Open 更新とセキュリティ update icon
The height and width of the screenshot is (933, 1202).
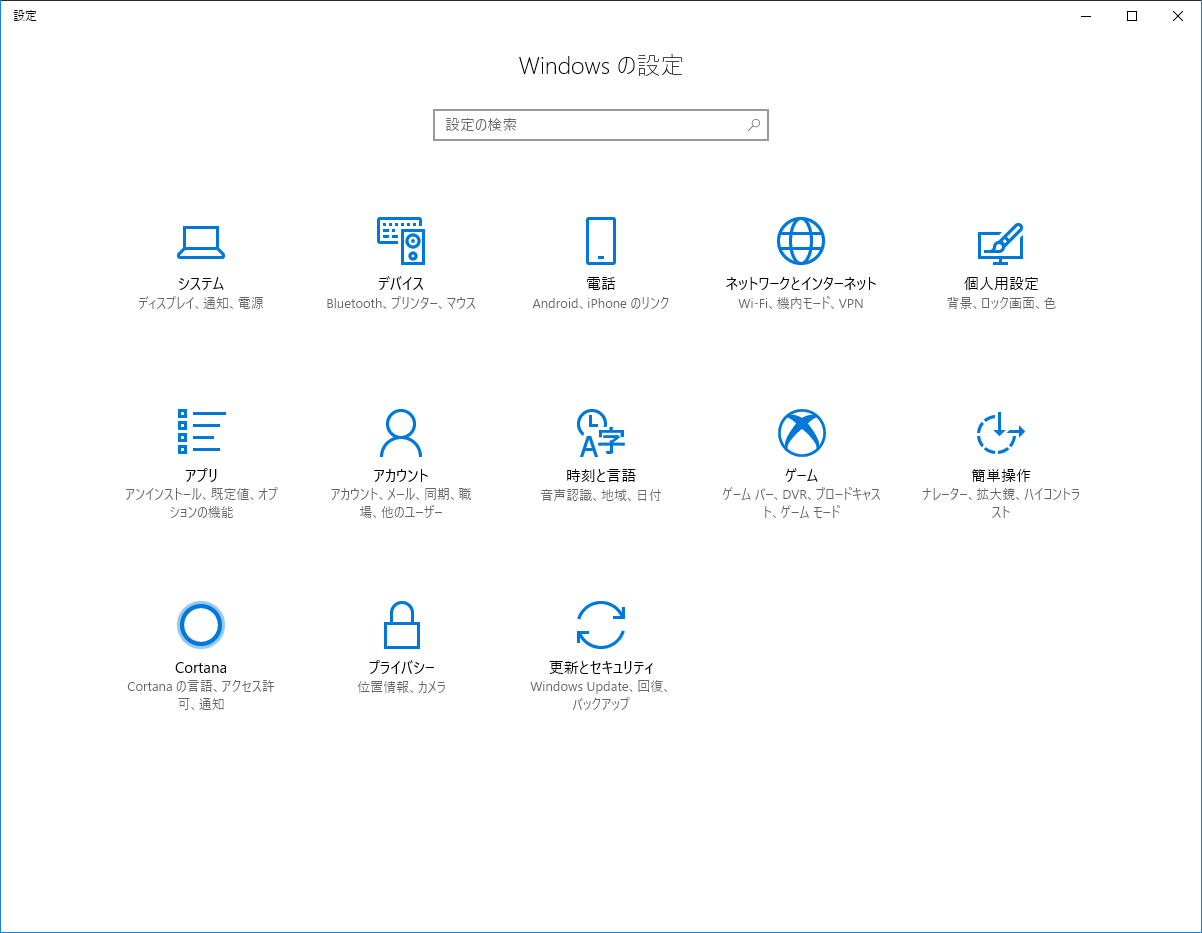pyautogui.click(x=601, y=624)
